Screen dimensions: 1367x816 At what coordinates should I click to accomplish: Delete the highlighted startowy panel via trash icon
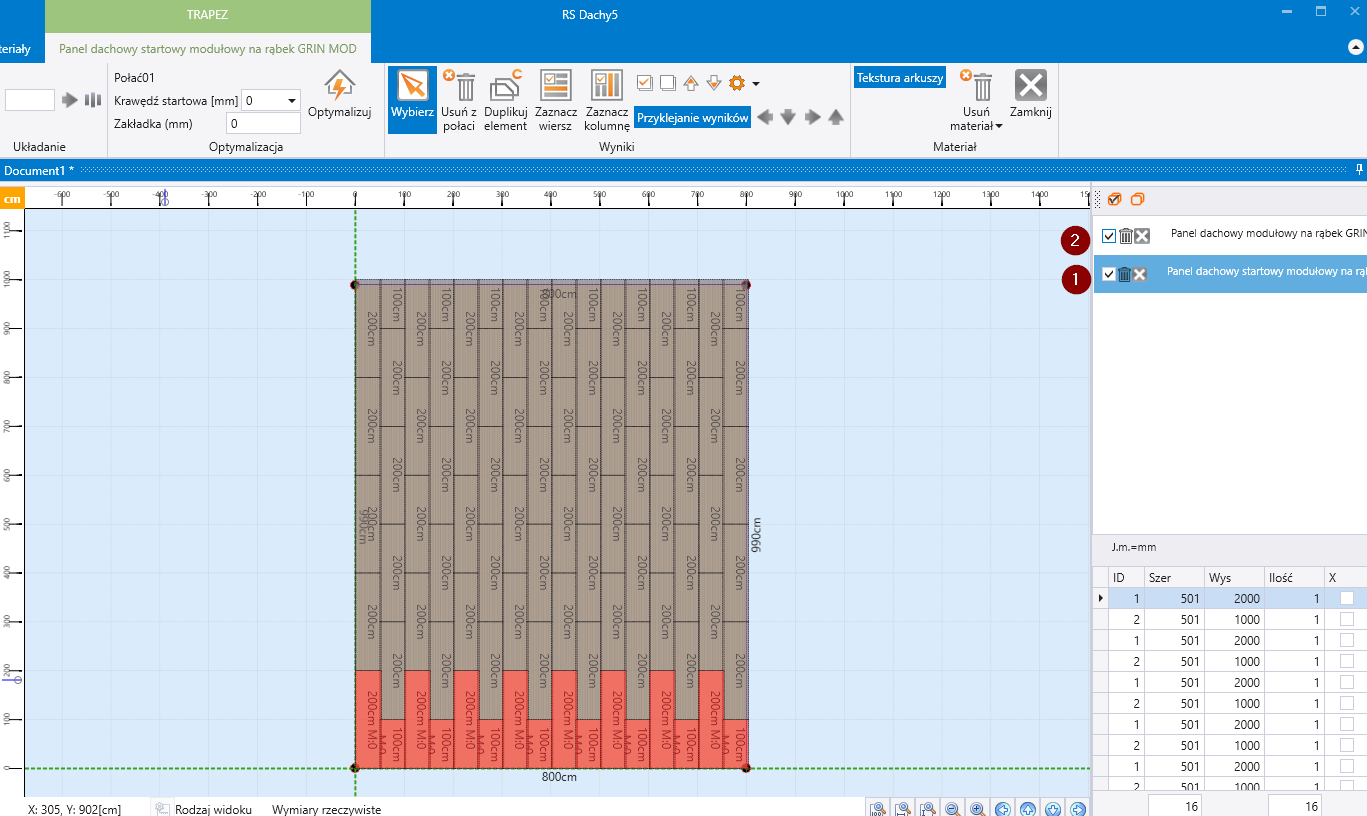coord(1125,275)
